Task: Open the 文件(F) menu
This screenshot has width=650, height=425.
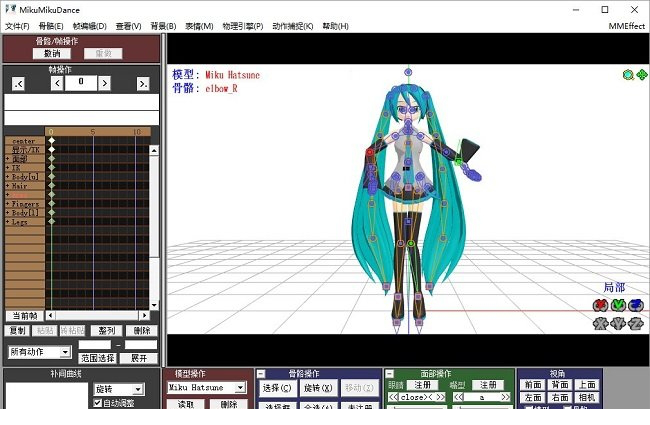Action: pos(17,26)
